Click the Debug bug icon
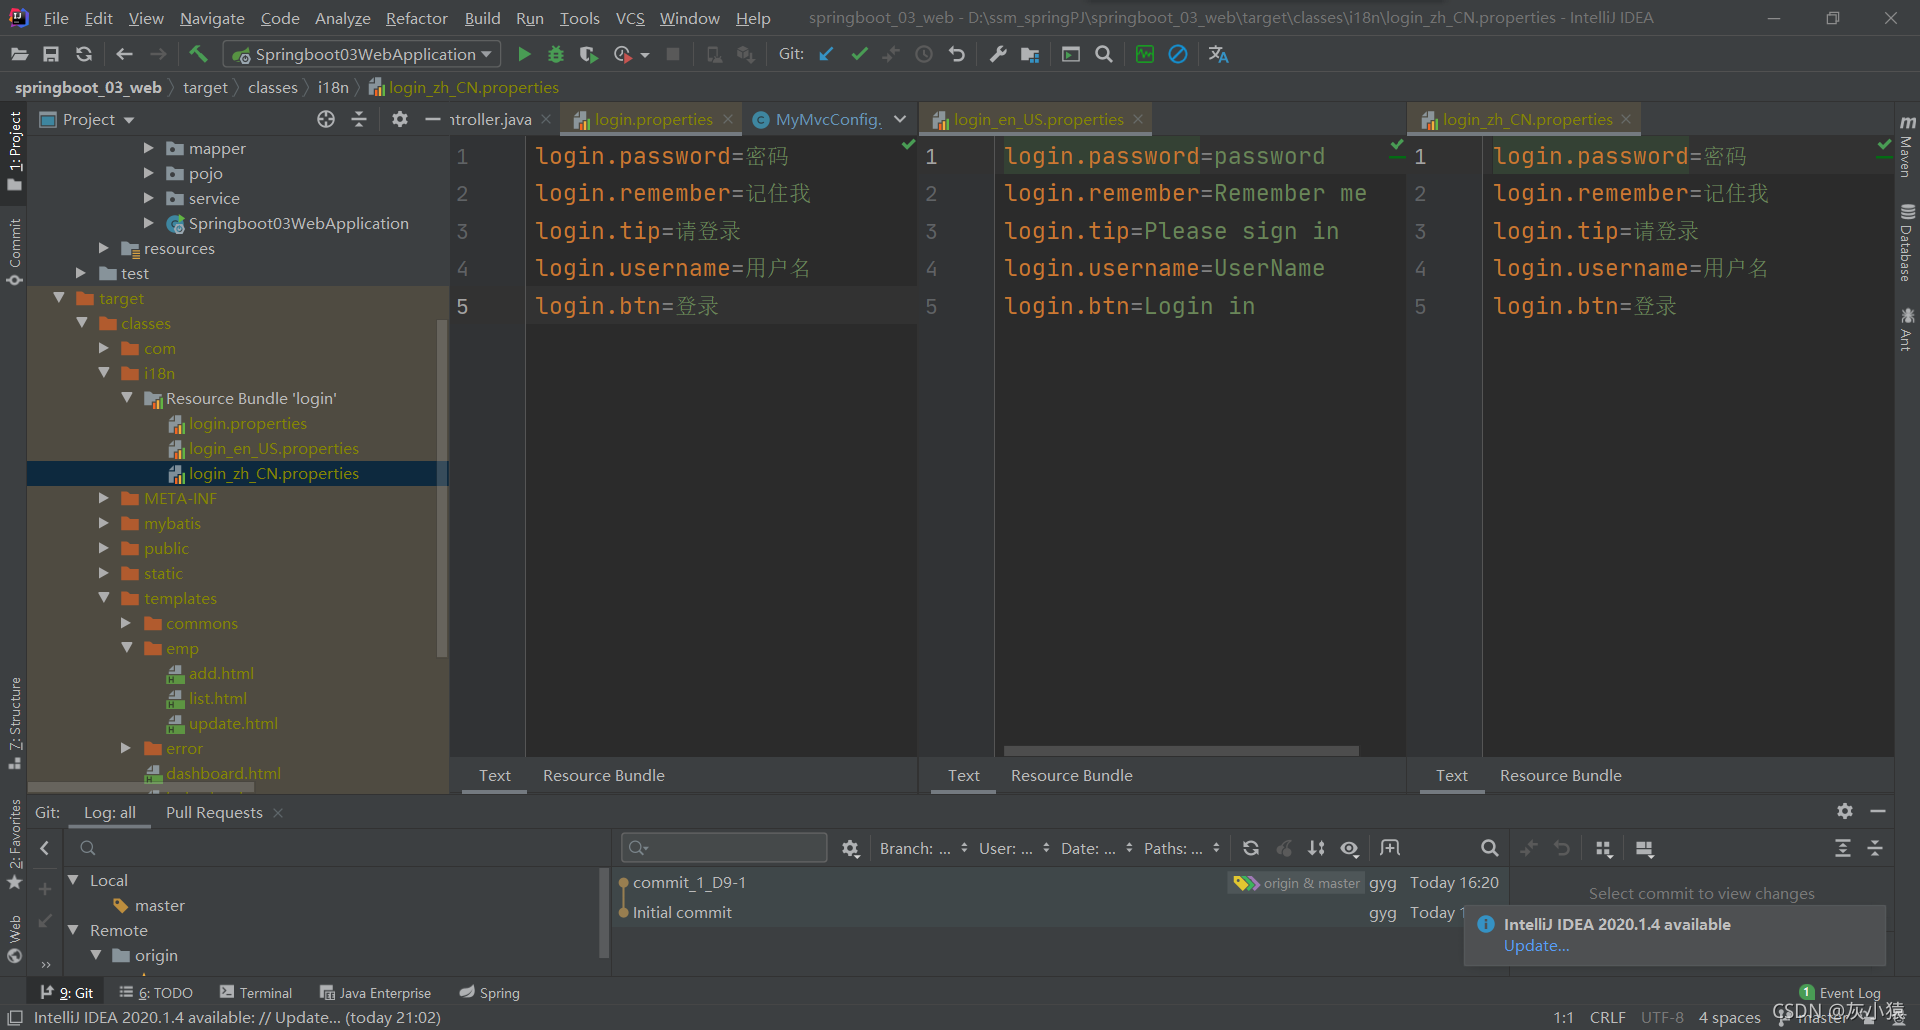 tap(556, 54)
